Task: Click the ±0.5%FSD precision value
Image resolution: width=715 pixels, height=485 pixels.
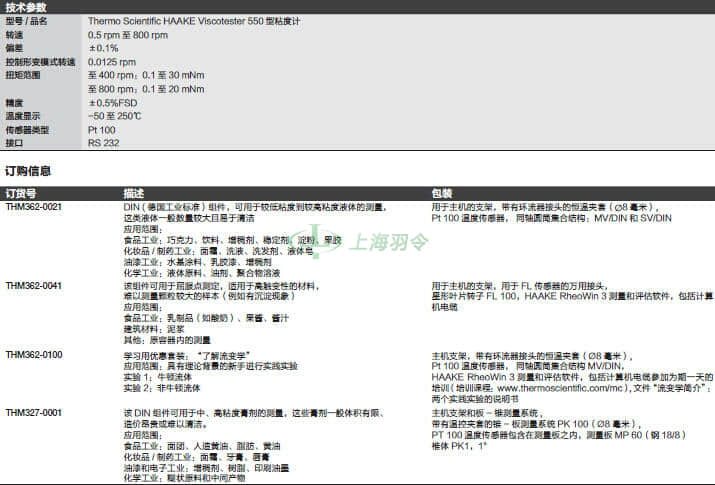Action: coord(113,103)
